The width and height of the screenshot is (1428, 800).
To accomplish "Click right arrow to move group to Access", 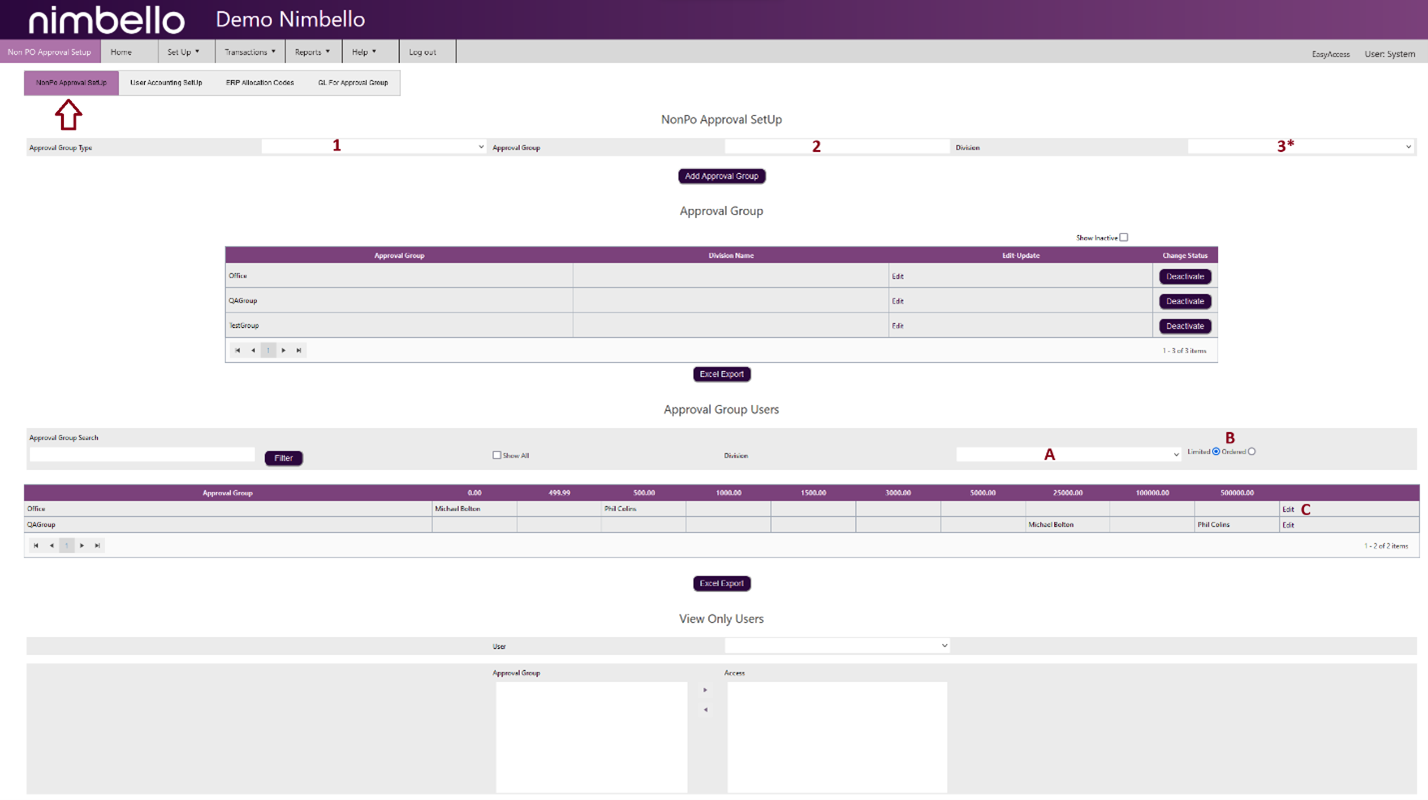I will (705, 690).
